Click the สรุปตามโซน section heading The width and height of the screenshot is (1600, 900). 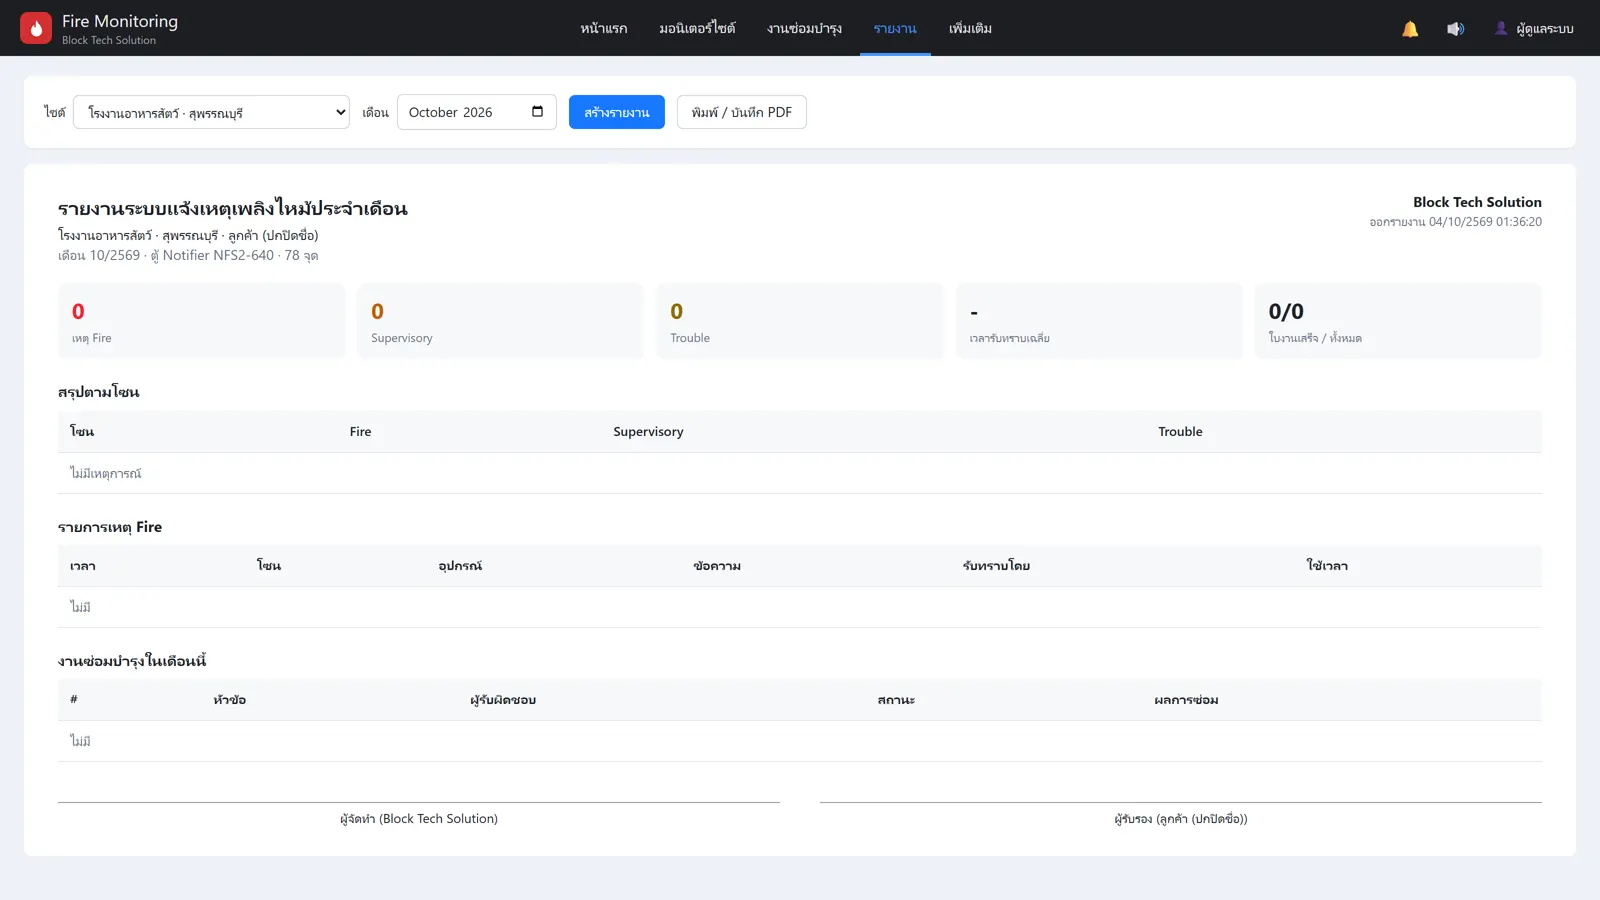pyautogui.click(x=99, y=392)
